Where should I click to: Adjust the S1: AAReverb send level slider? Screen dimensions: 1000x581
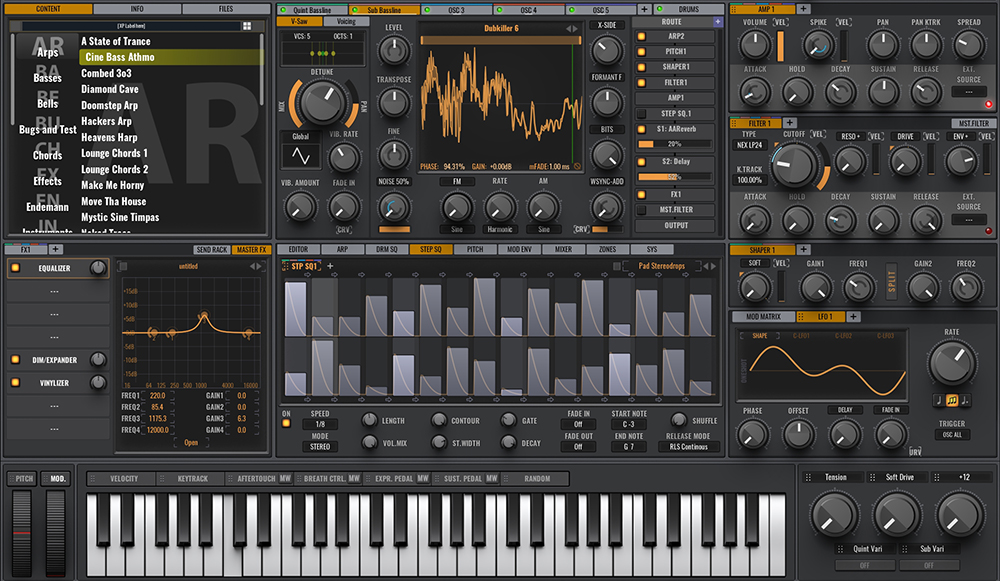pos(675,144)
